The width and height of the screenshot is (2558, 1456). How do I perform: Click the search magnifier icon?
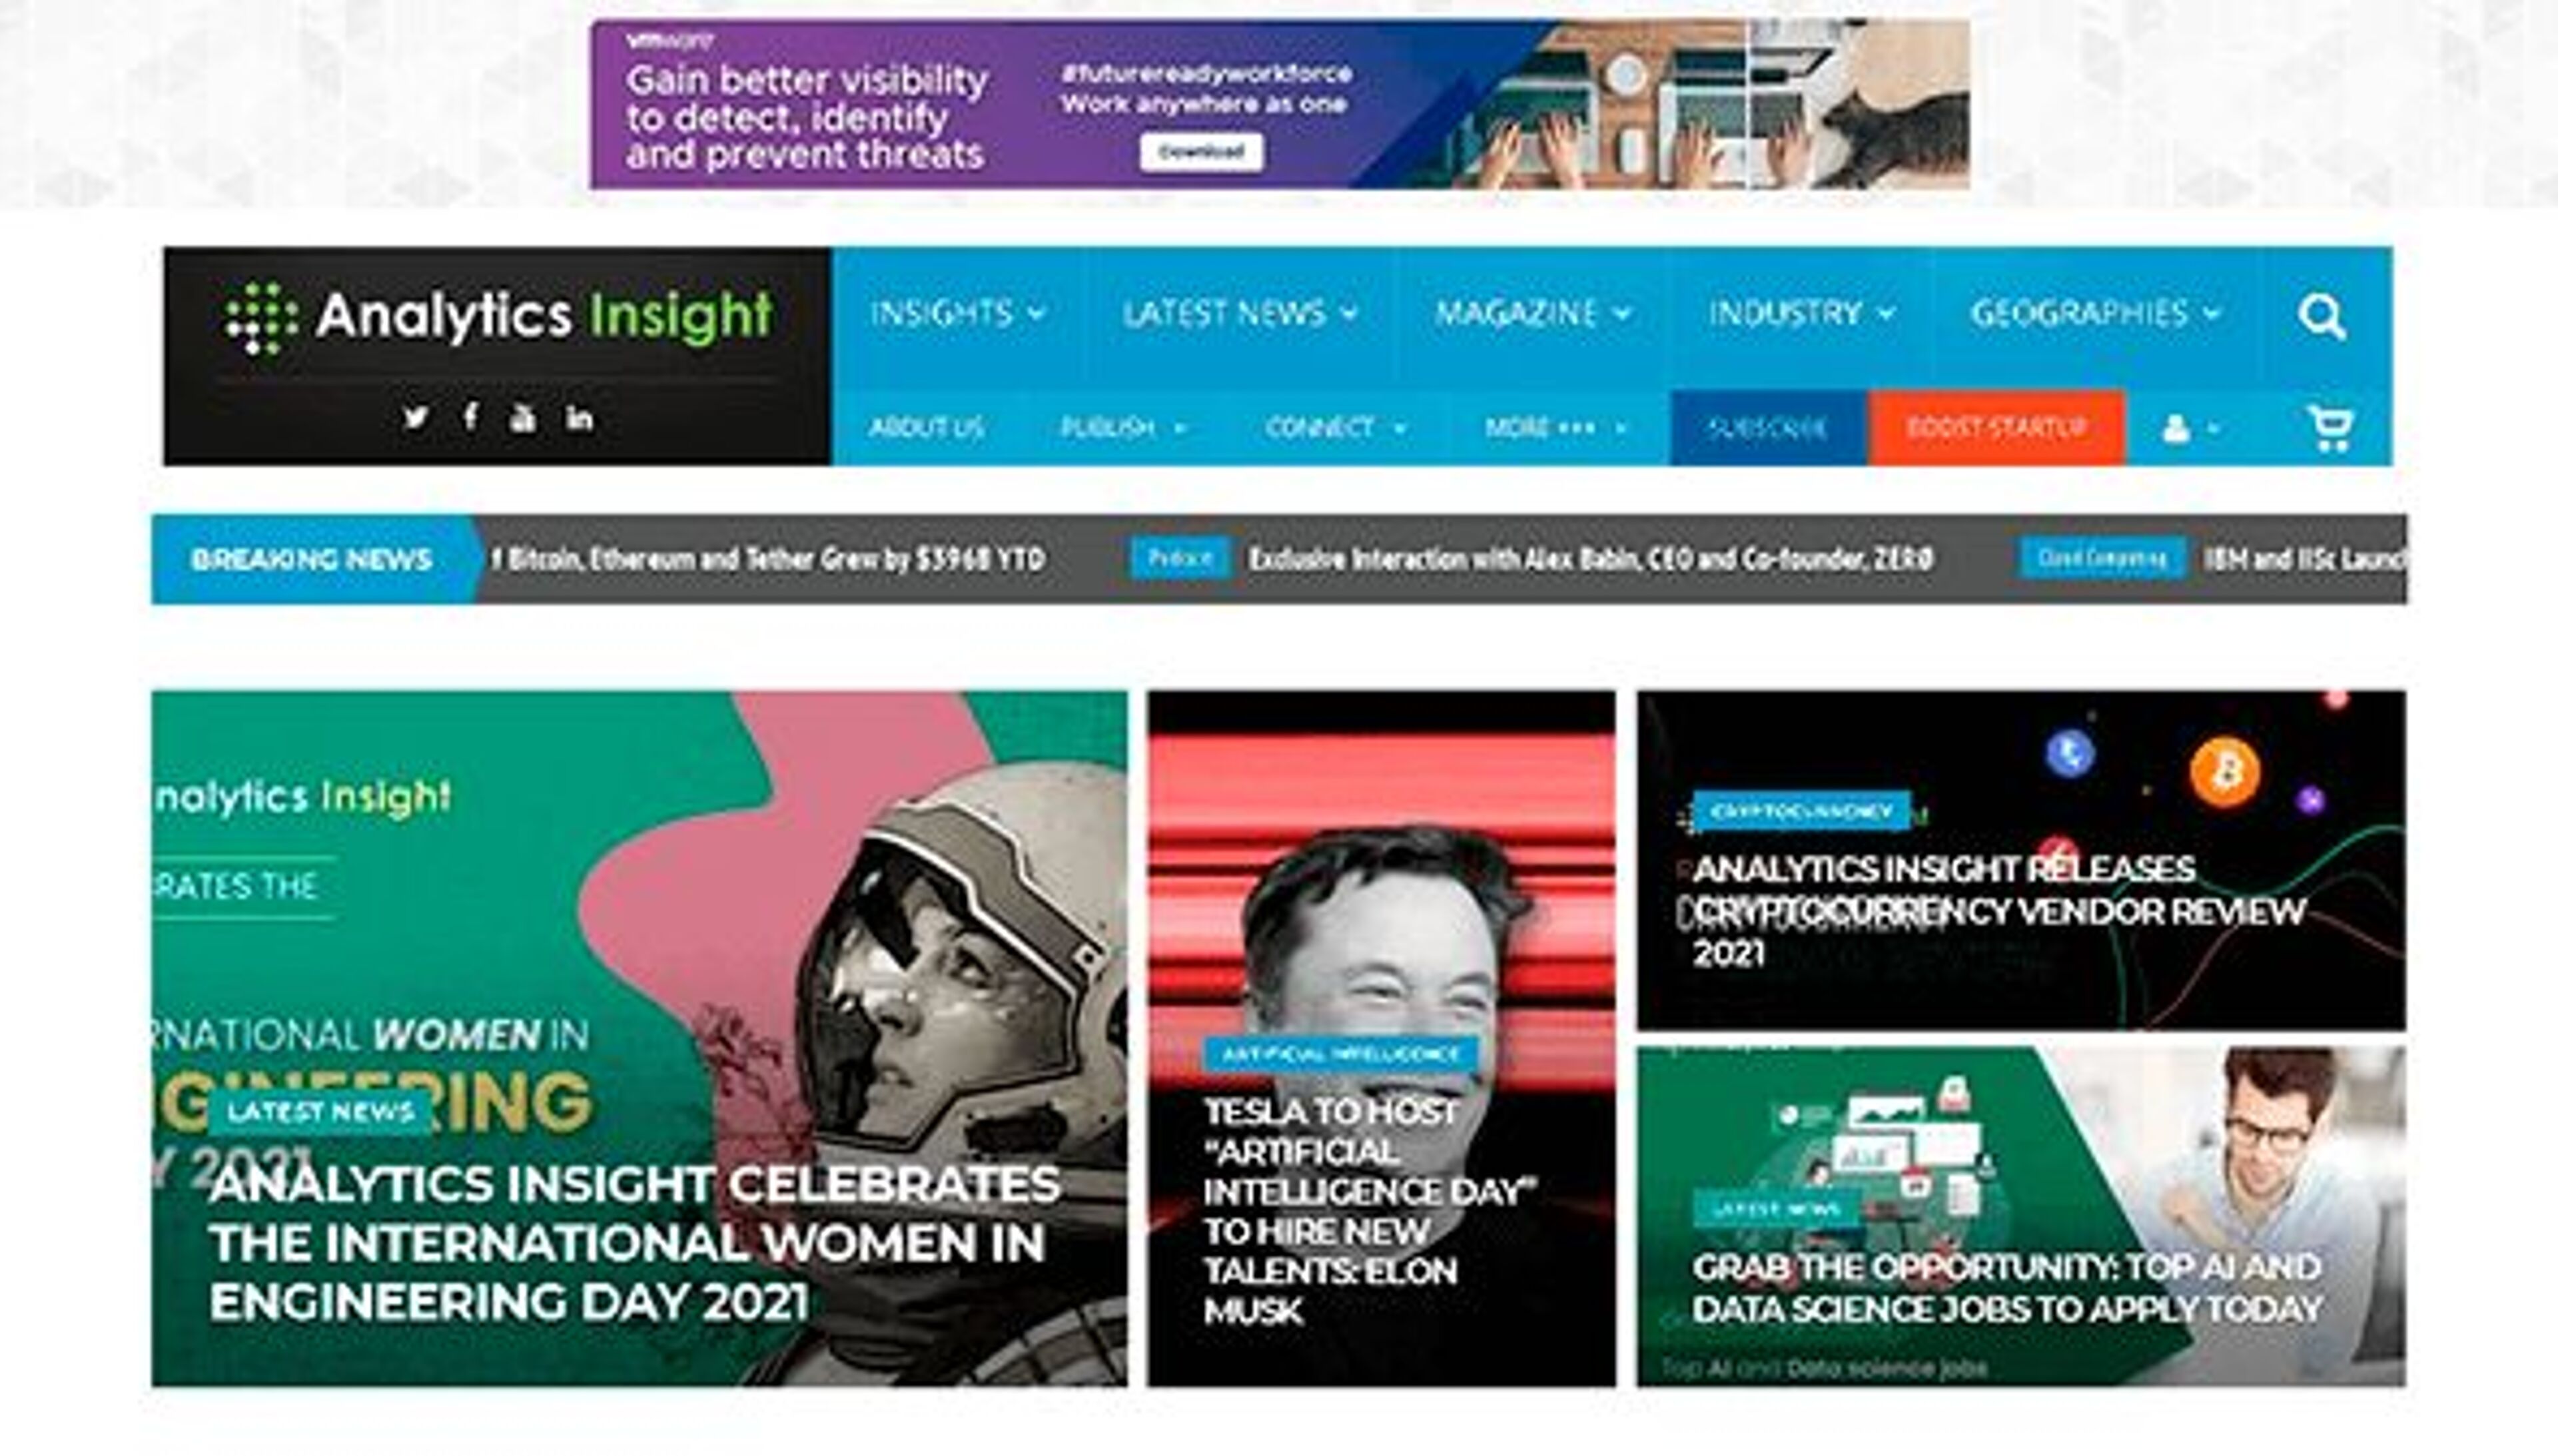coord(2320,317)
